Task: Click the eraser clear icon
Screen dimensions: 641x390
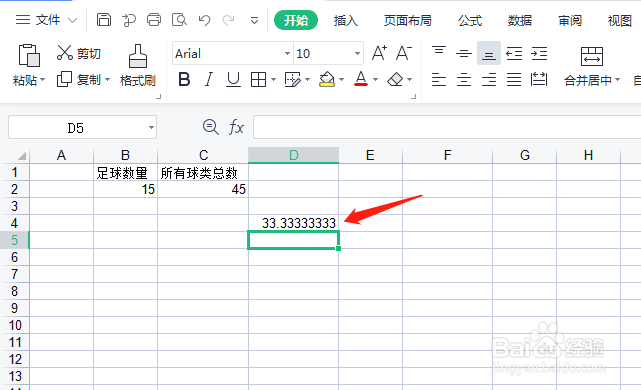Action: click(395, 79)
